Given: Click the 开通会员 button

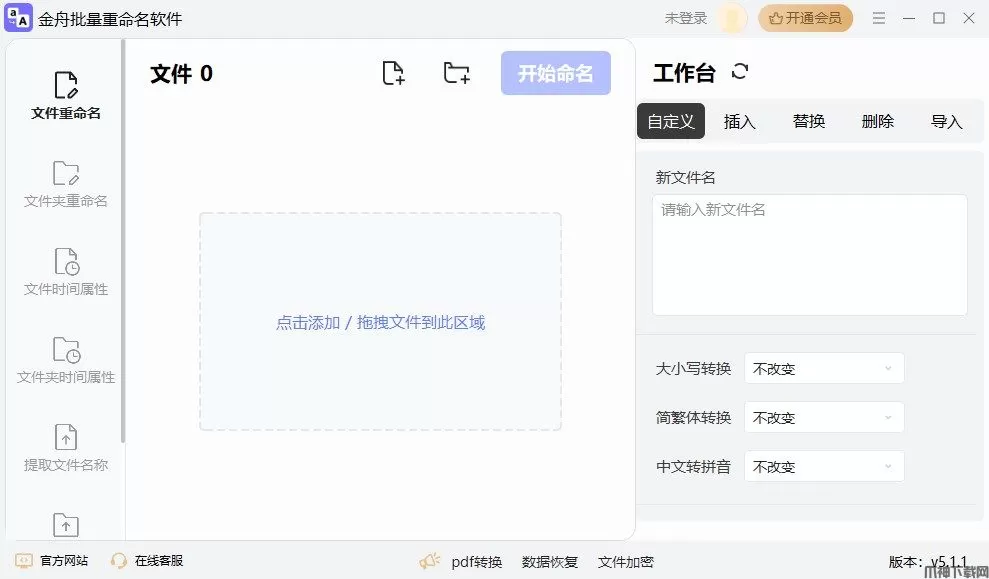Looking at the screenshot, I should [x=805, y=18].
